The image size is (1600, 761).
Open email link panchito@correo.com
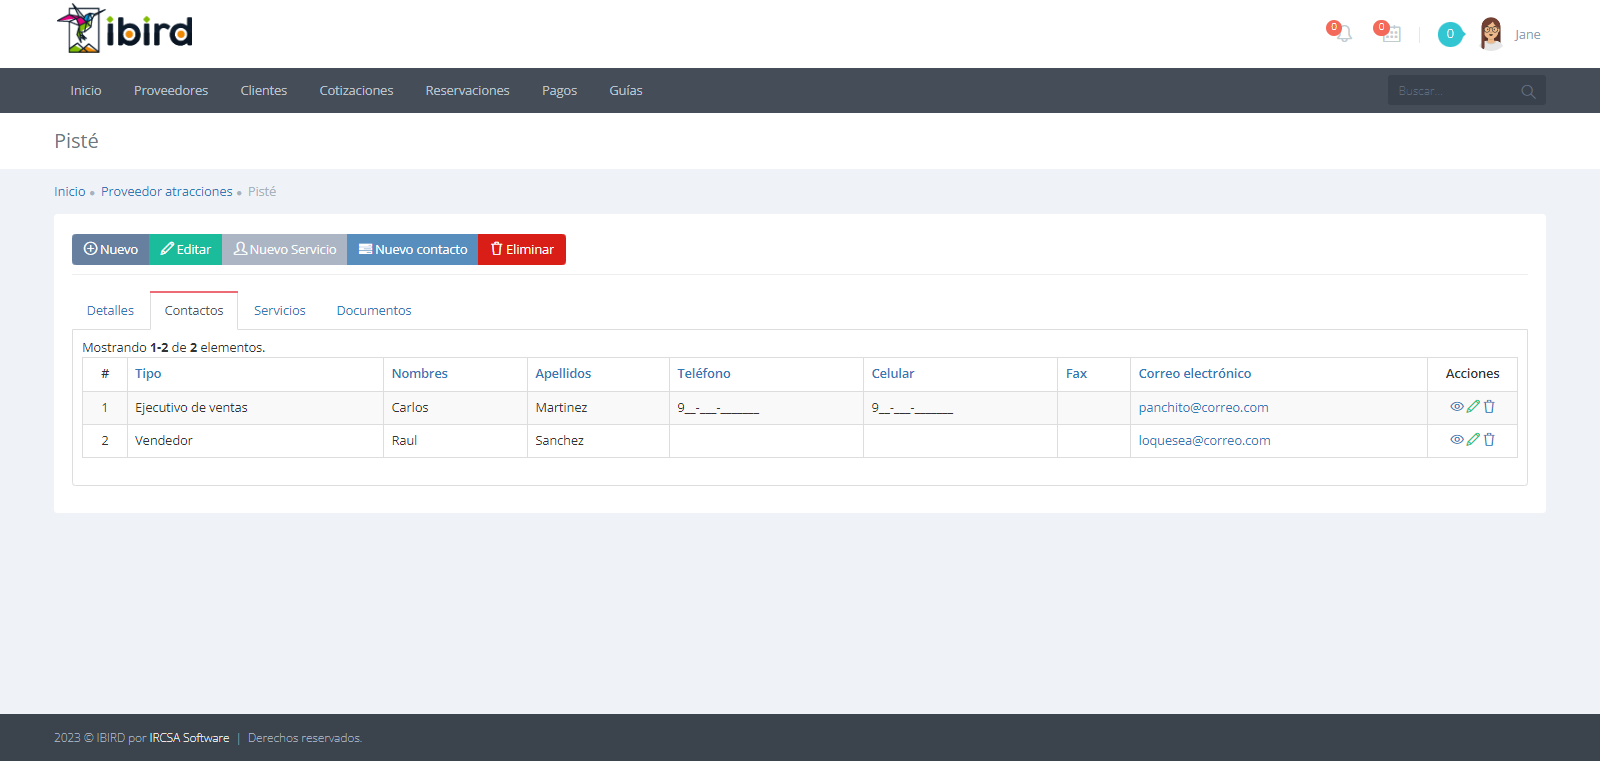coord(1204,408)
